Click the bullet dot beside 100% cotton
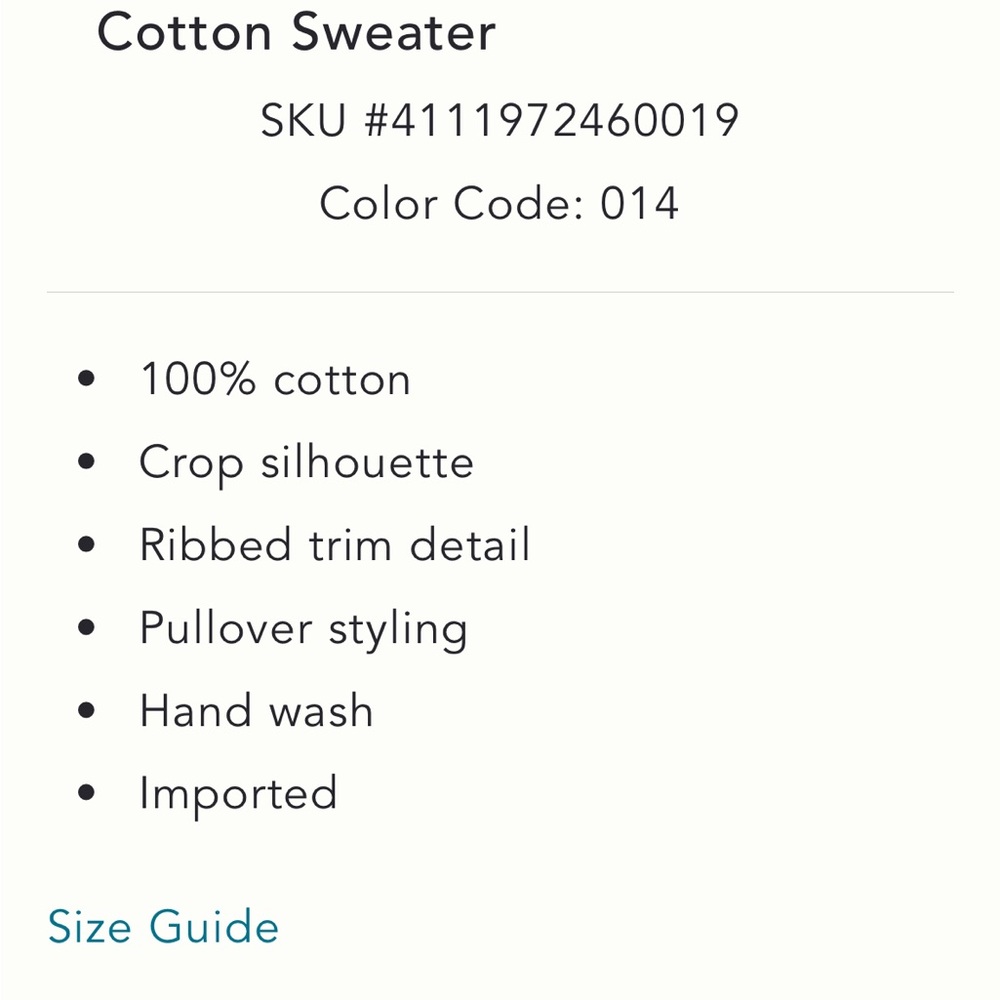The height and width of the screenshot is (1000, 1000). [x=86, y=378]
